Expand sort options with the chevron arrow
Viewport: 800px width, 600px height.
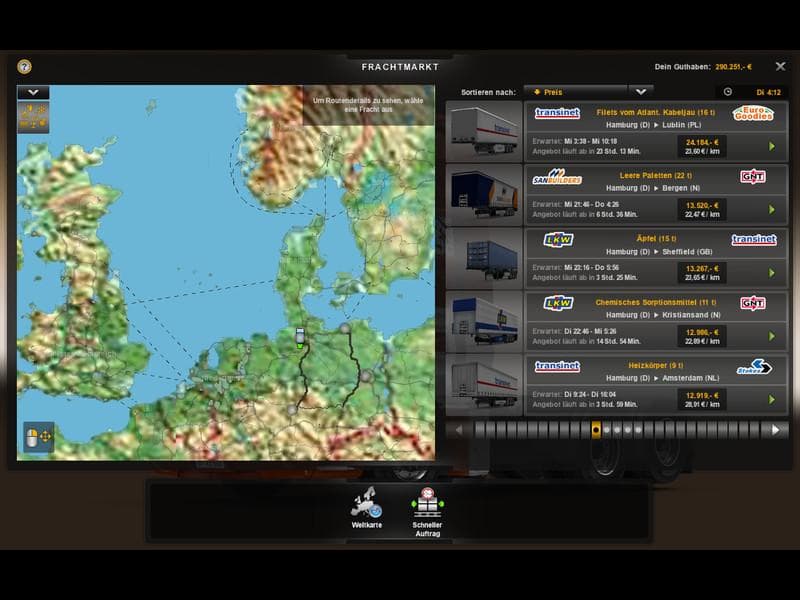coord(641,92)
